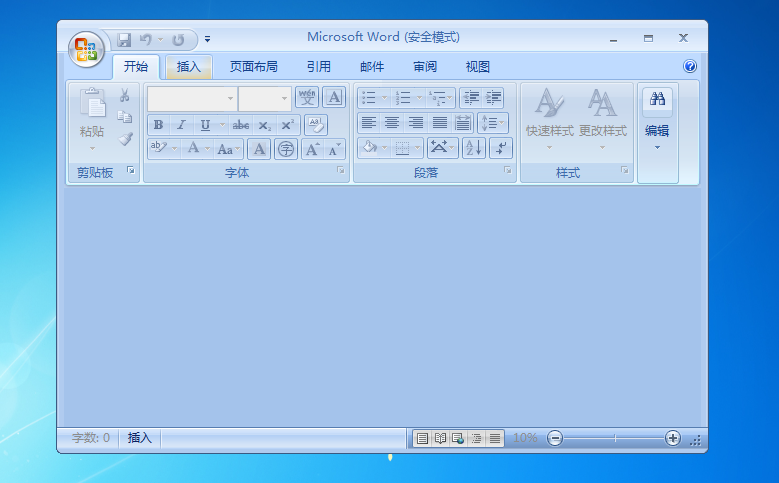This screenshot has width=779, height=483.
Task: Select the 邮件 tab
Action: [372, 66]
